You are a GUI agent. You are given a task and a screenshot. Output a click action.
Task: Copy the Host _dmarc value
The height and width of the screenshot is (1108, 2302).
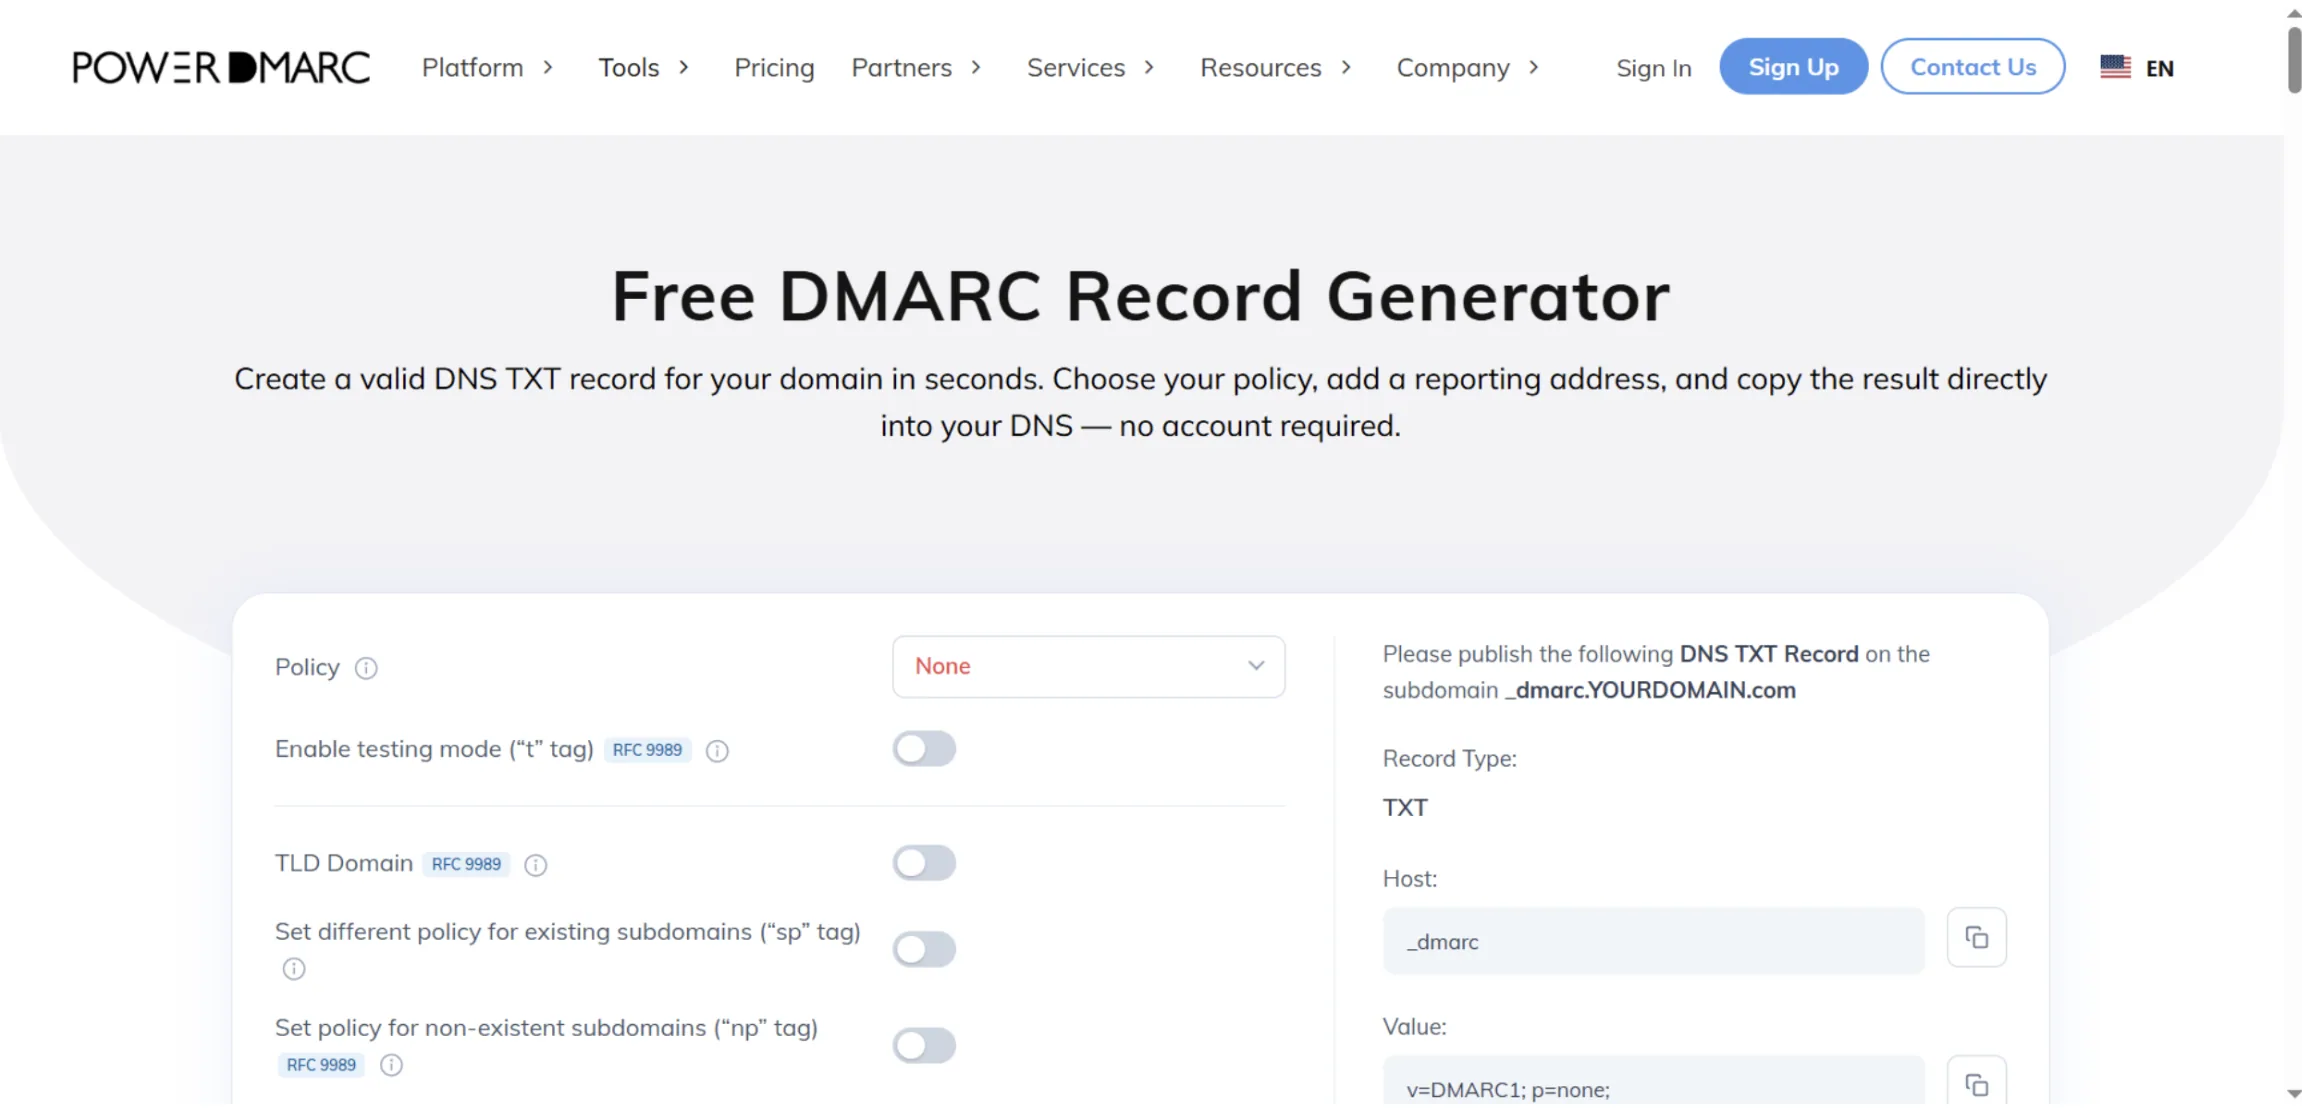click(1977, 938)
